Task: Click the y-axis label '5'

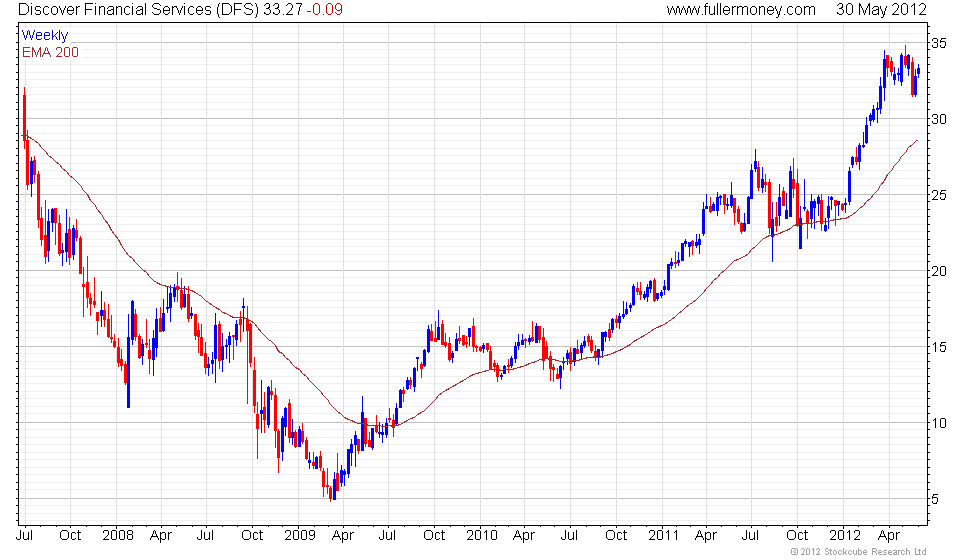Action: [x=935, y=499]
